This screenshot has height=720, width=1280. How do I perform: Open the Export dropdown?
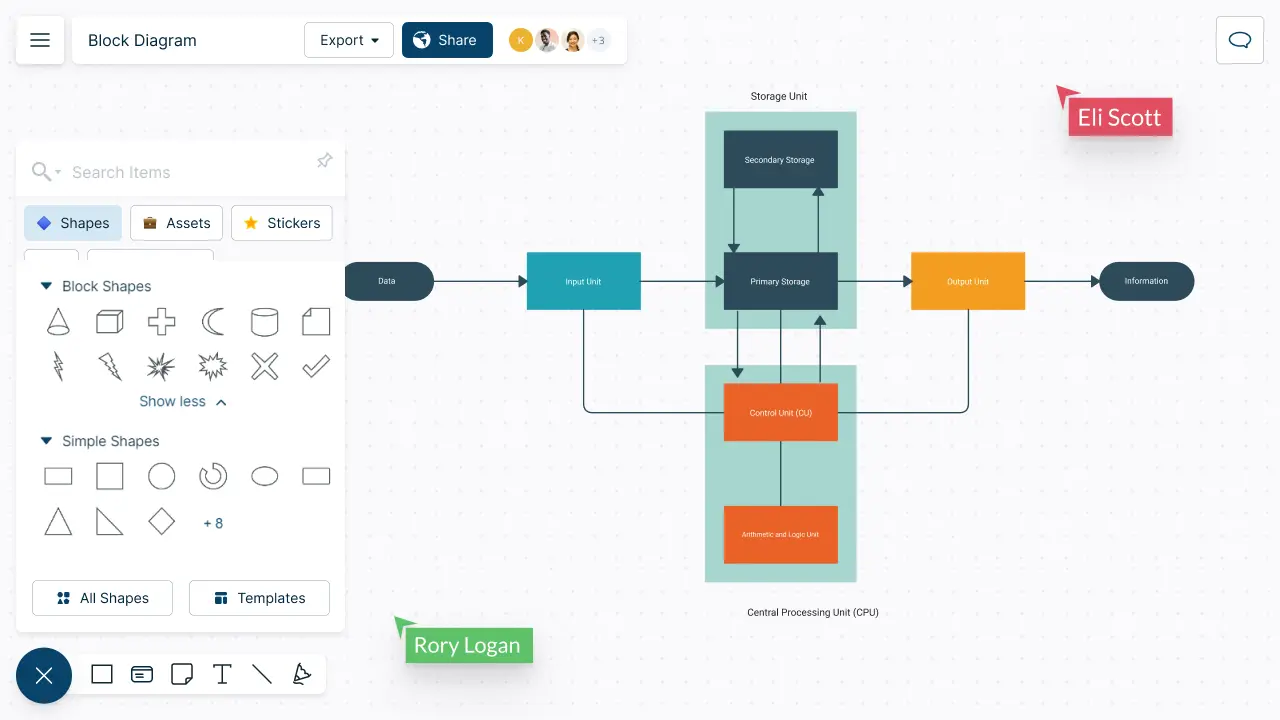pos(348,40)
